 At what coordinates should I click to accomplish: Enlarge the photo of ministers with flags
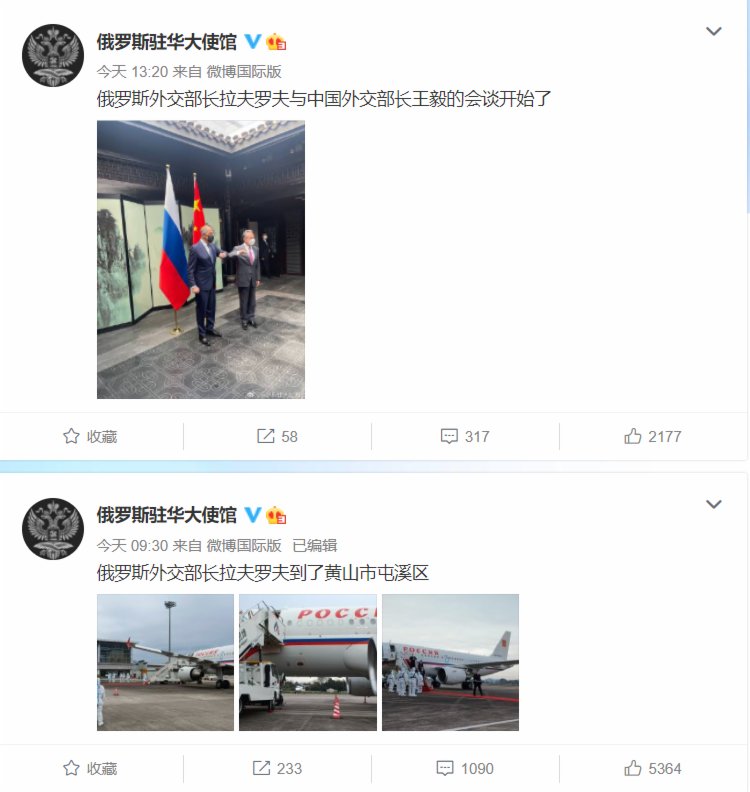pyautogui.click(x=201, y=260)
